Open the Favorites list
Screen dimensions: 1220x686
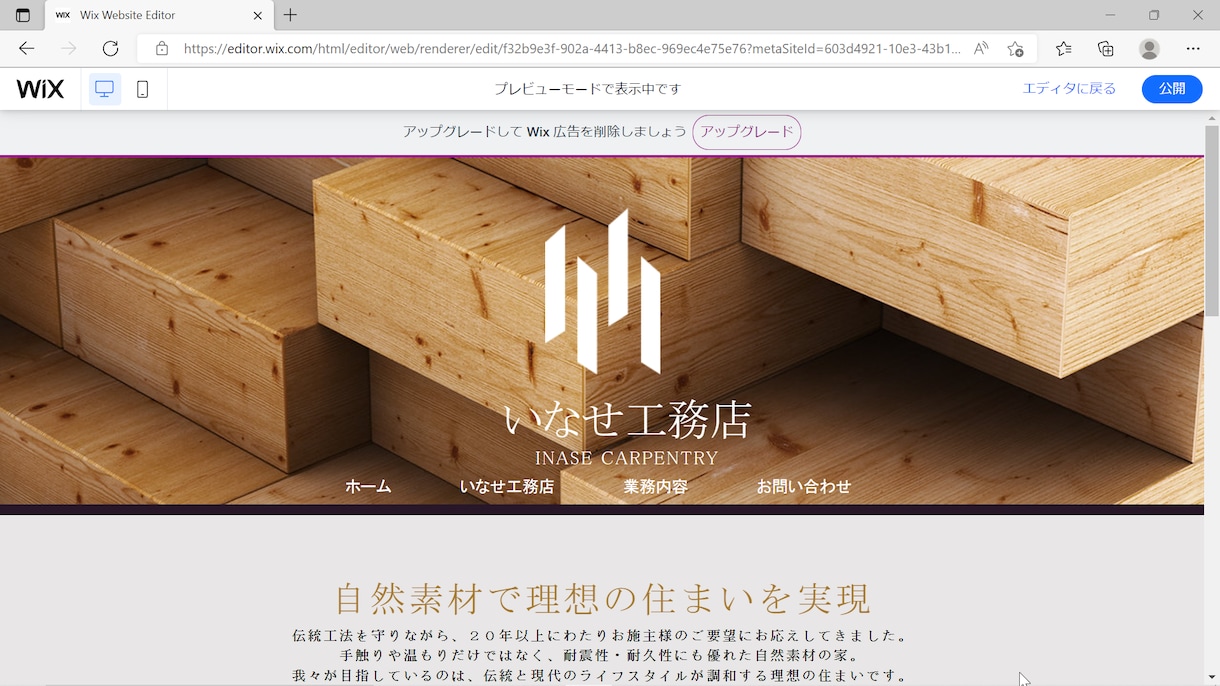tap(1063, 48)
